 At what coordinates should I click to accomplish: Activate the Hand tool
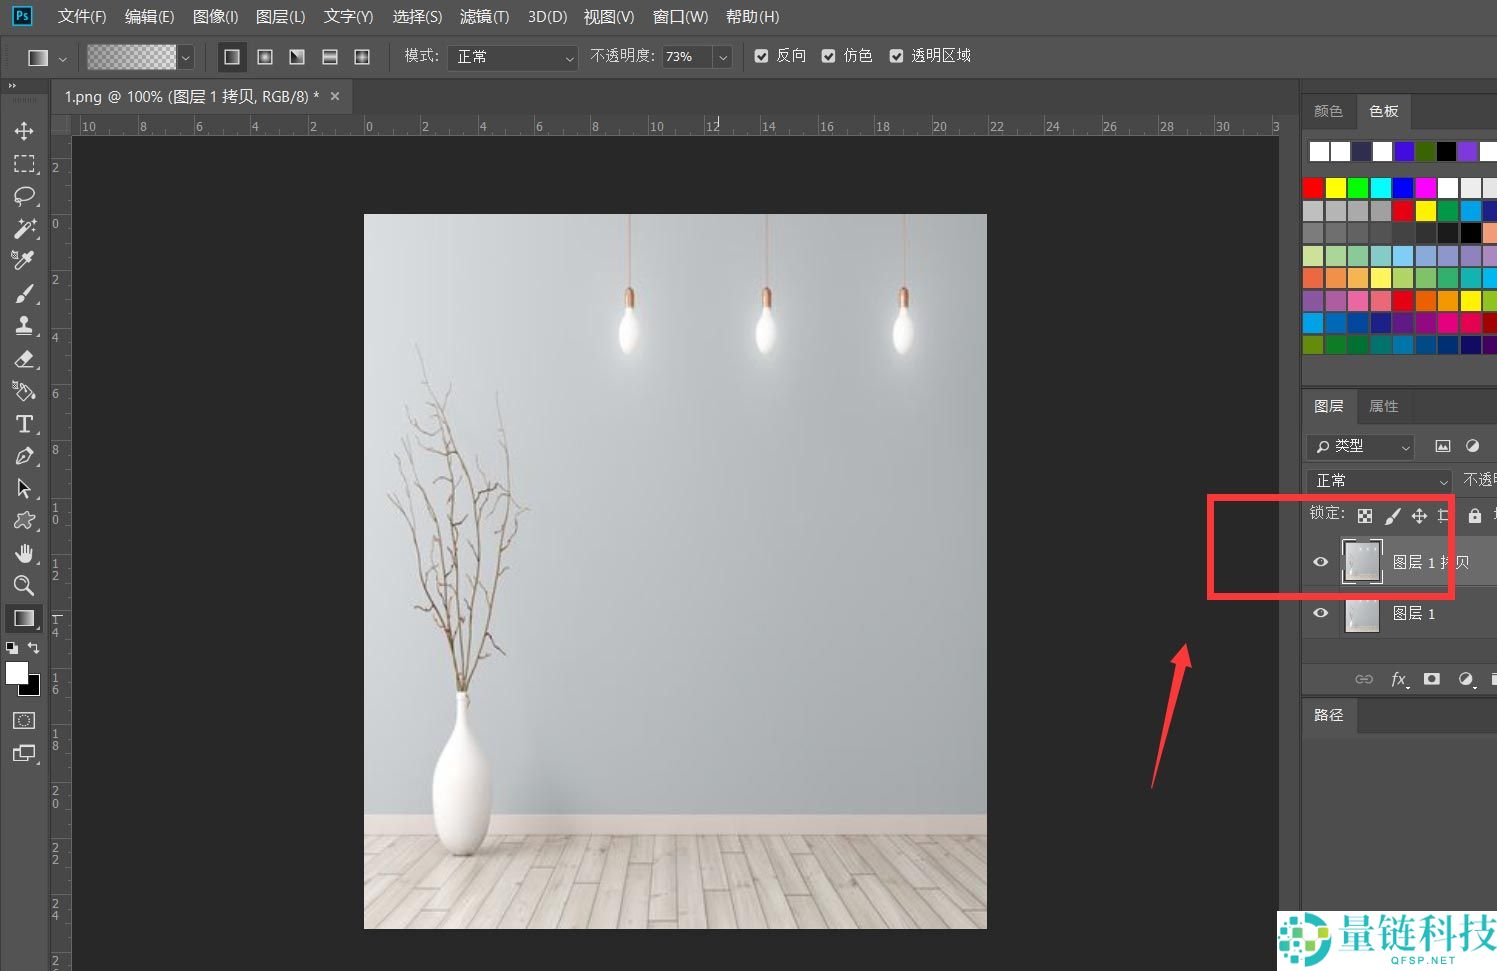click(24, 553)
